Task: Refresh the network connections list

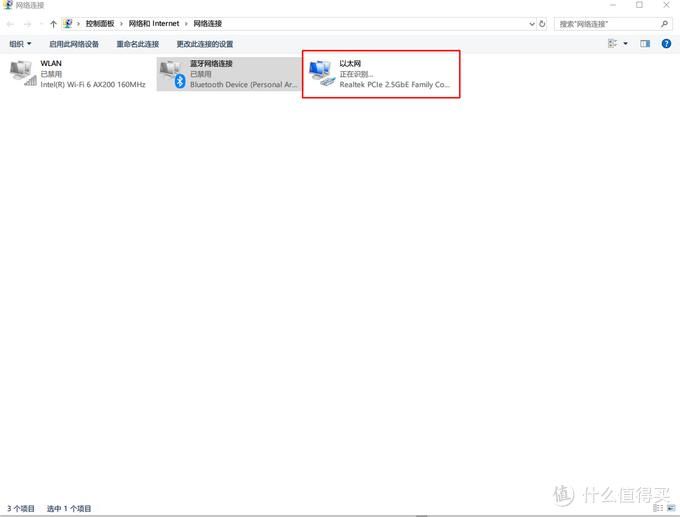Action: coord(542,24)
